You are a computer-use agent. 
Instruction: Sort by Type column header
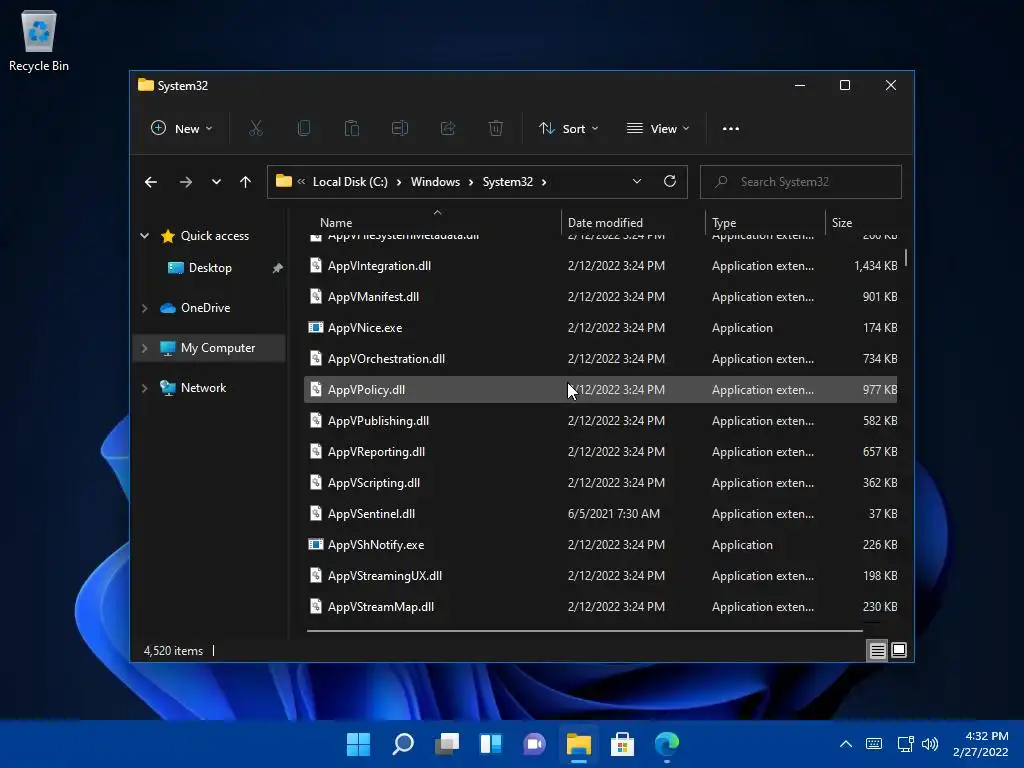coord(724,223)
